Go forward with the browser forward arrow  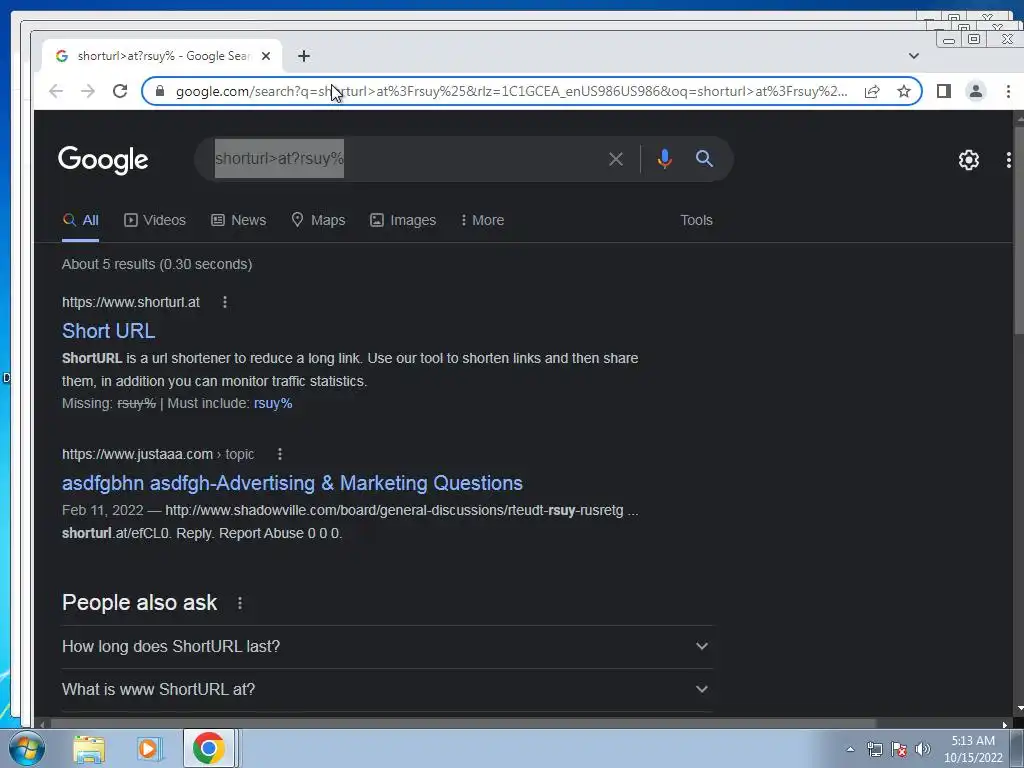[x=88, y=91]
